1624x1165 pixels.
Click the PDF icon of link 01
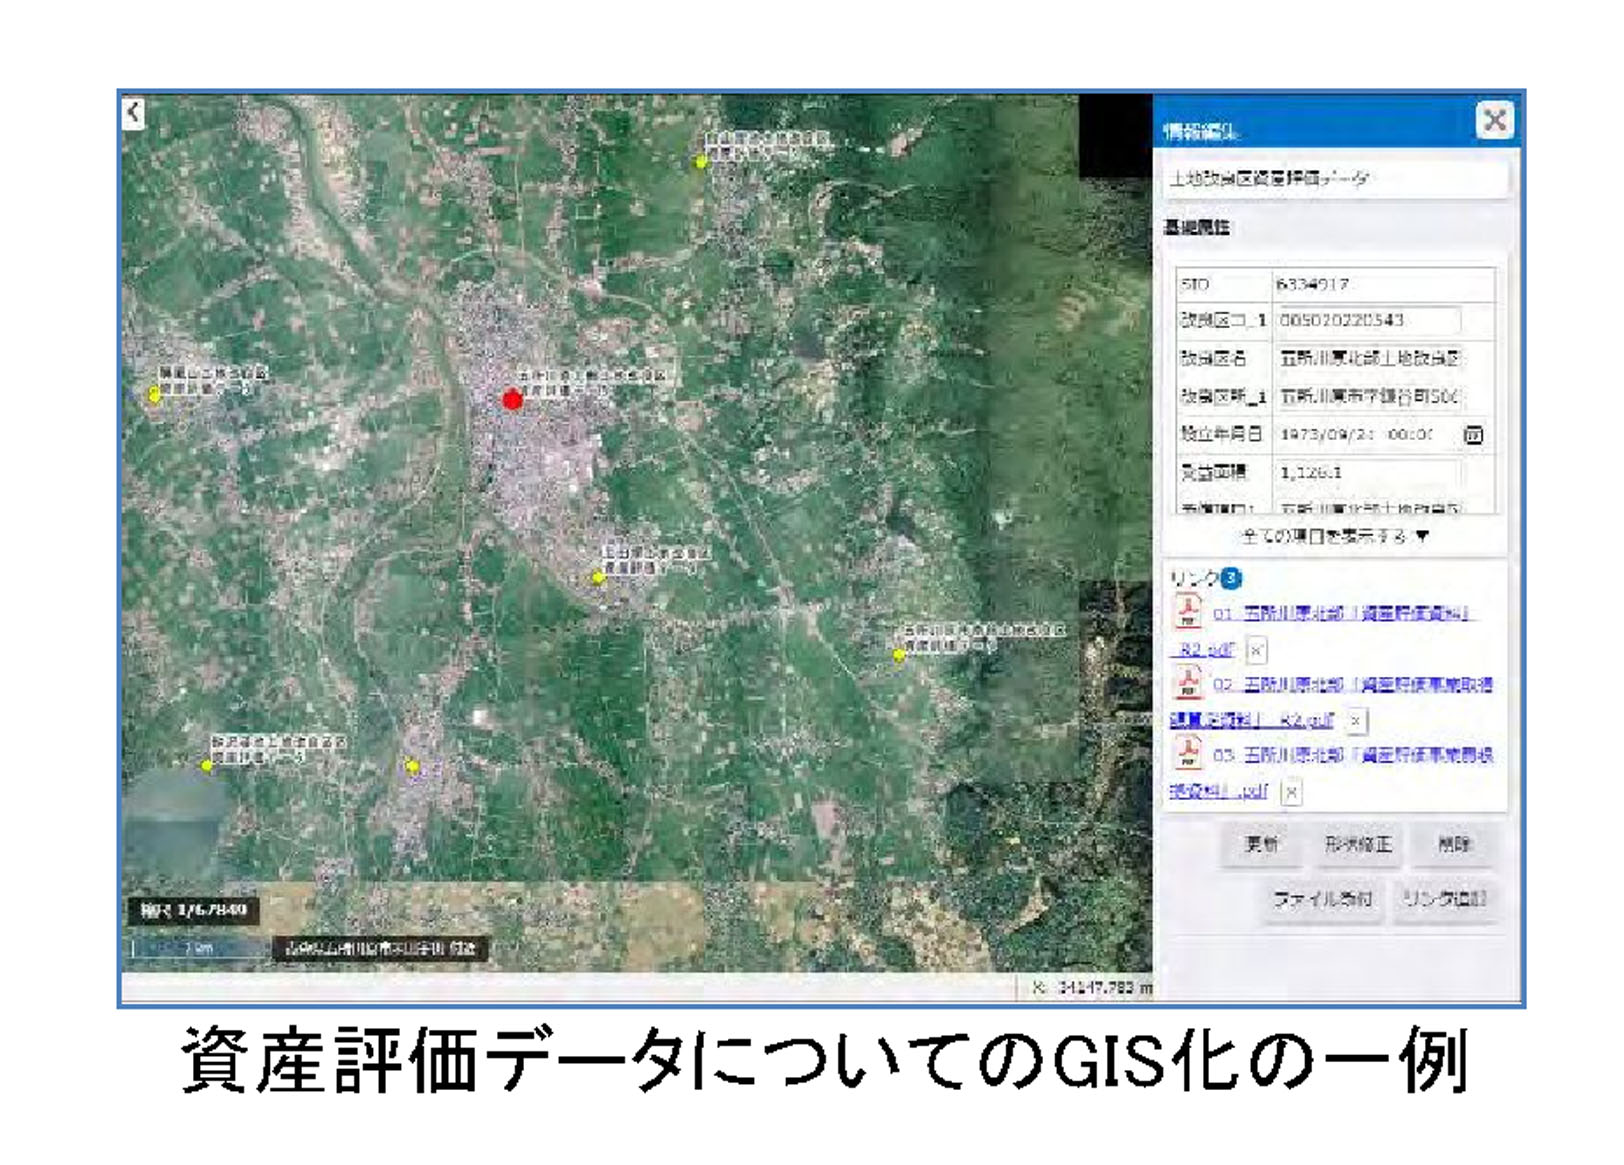tap(1187, 610)
